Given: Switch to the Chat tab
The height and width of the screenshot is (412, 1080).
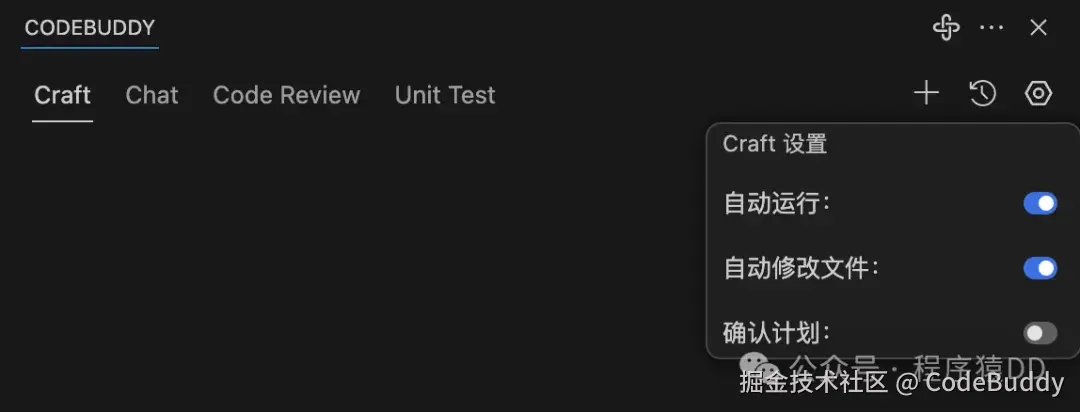Looking at the screenshot, I should click(152, 95).
